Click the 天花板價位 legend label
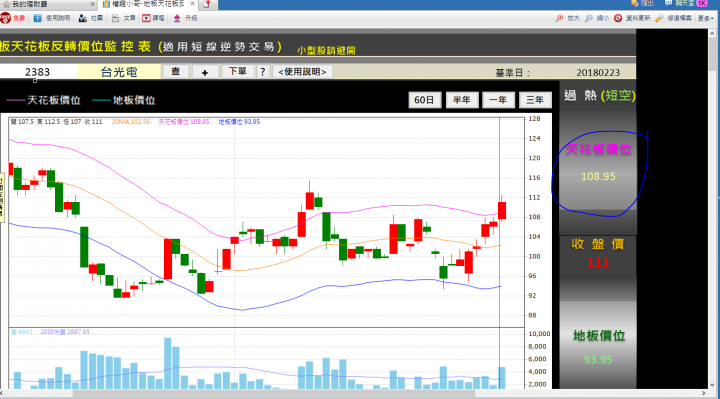Image resolution: width=720 pixels, height=399 pixels. (x=54, y=100)
